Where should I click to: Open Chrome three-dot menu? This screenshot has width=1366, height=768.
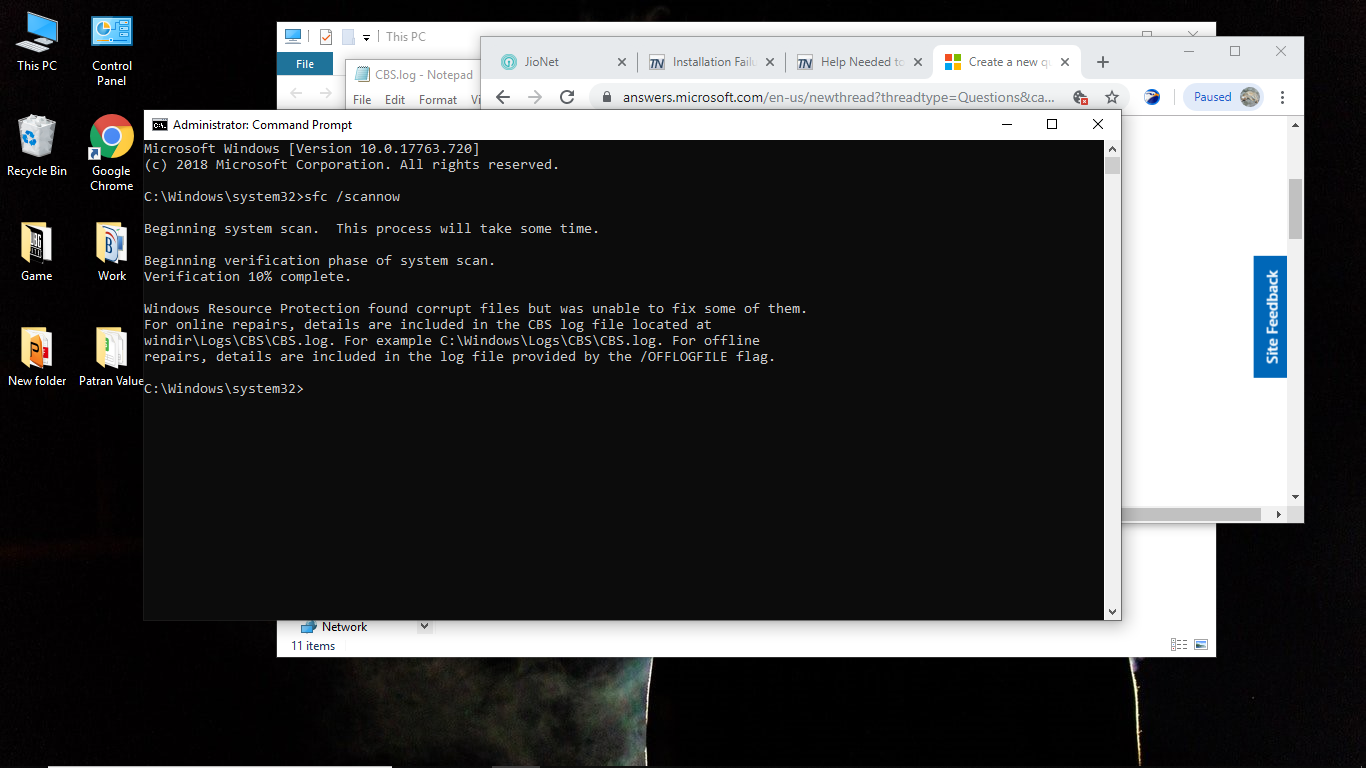1283,97
